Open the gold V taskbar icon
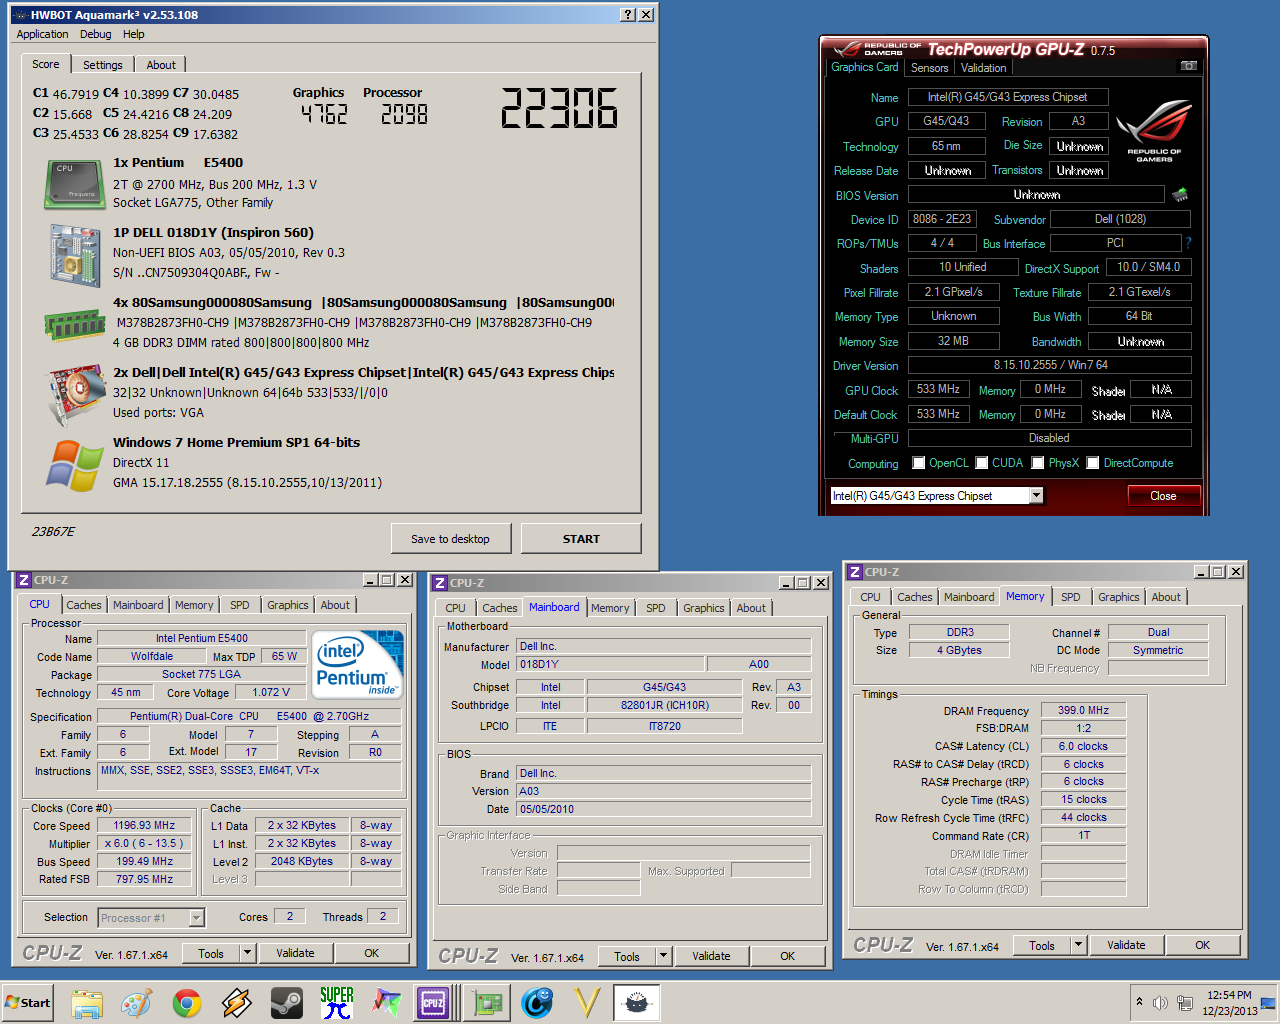 pos(587,1003)
